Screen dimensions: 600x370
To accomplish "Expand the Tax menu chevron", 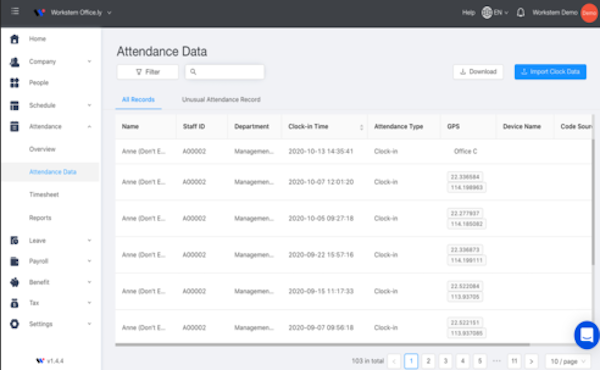I will click(89, 303).
